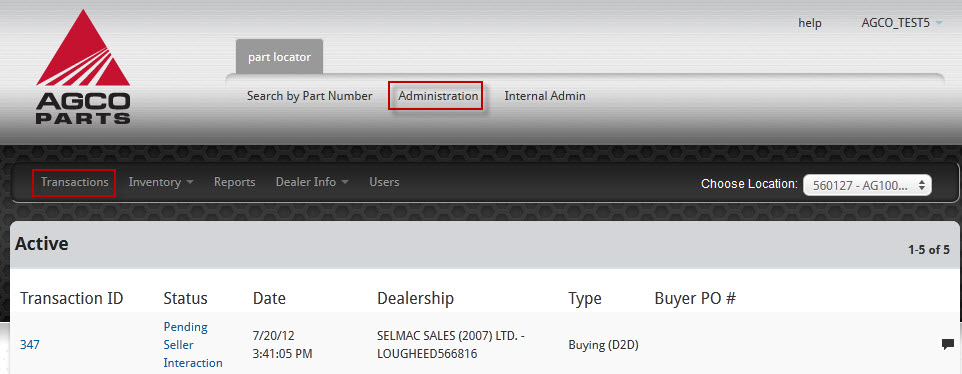Open the Administration menu item
Viewport: 962px width, 374px height.
tap(438, 96)
